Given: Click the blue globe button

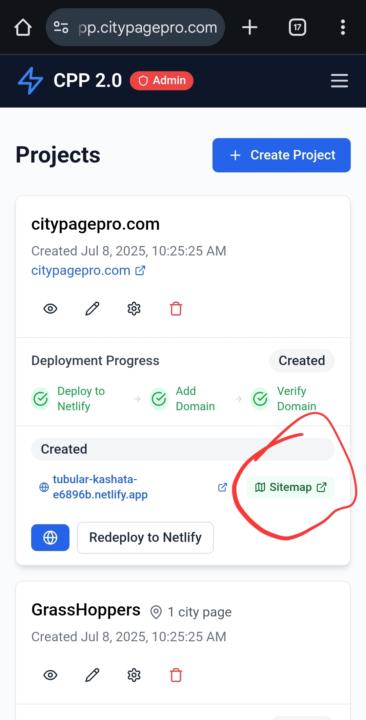Looking at the screenshot, I should [50, 537].
